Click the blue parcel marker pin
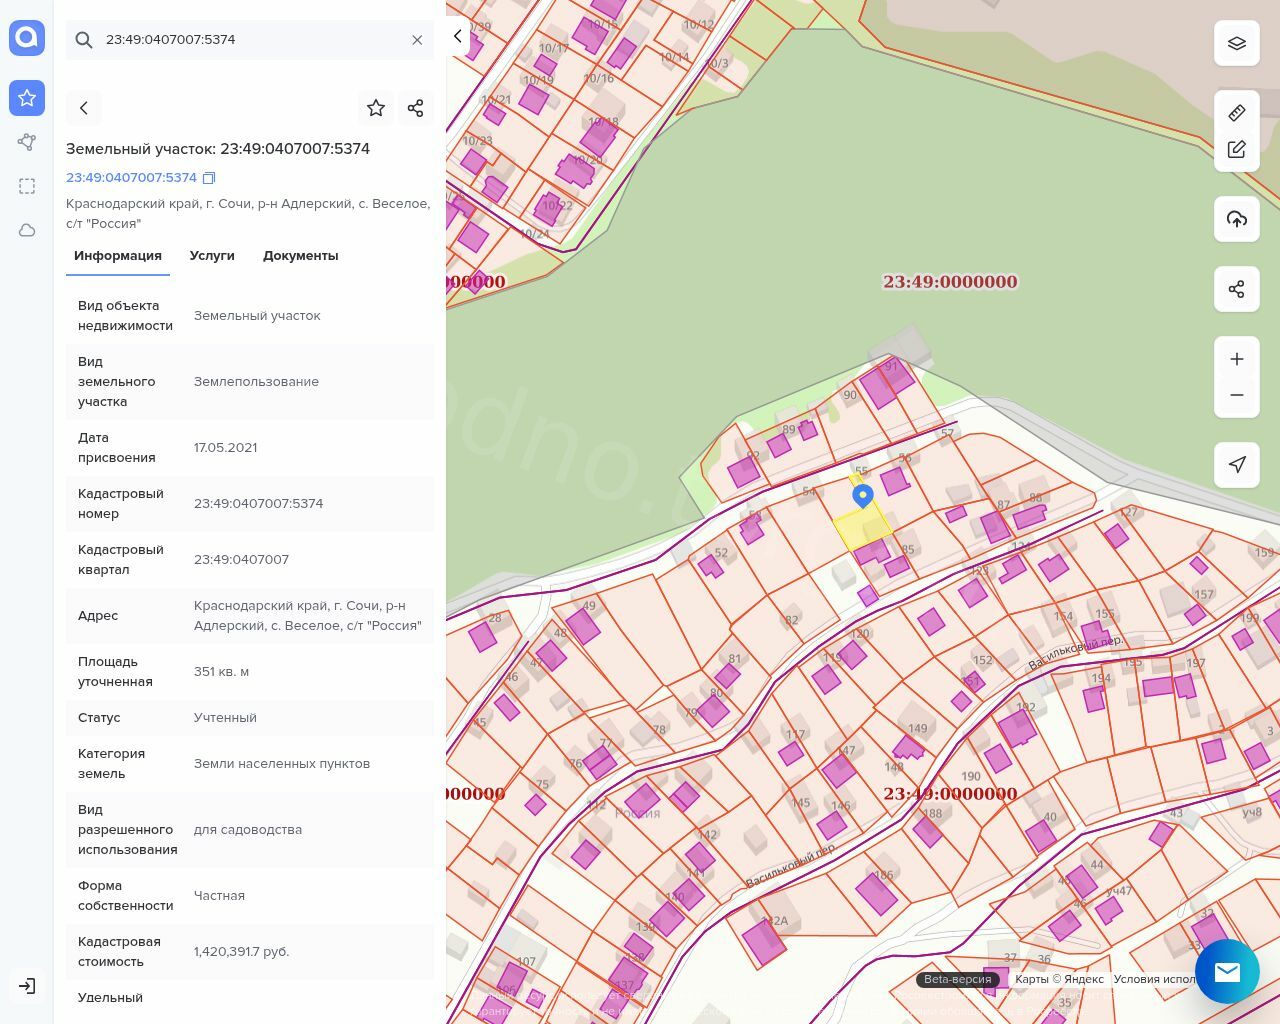The height and width of the screenshot is (1024, 1280). coord(862,495)
